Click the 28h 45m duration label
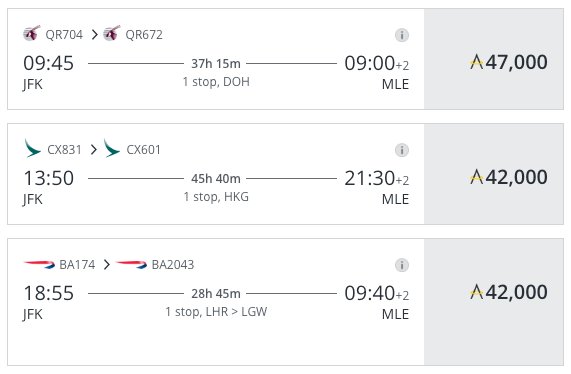571x374 pixels. (216, 294)
